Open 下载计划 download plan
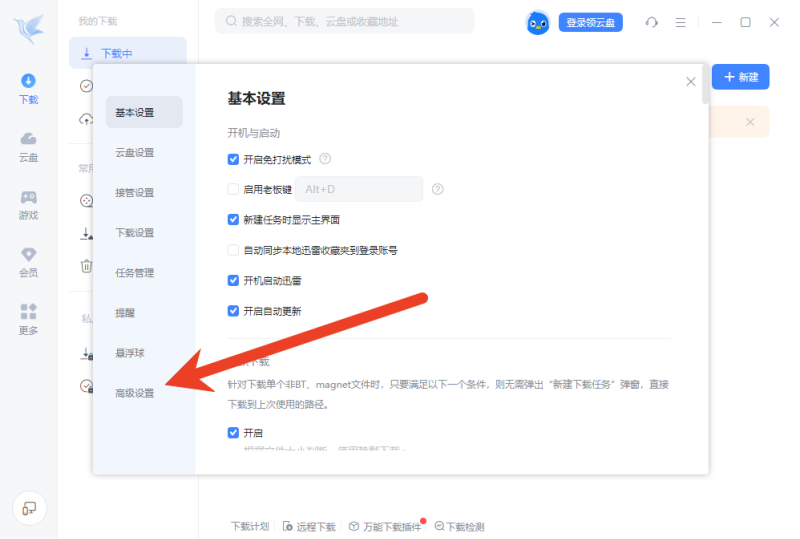The image size is (800, 539). 250,526
